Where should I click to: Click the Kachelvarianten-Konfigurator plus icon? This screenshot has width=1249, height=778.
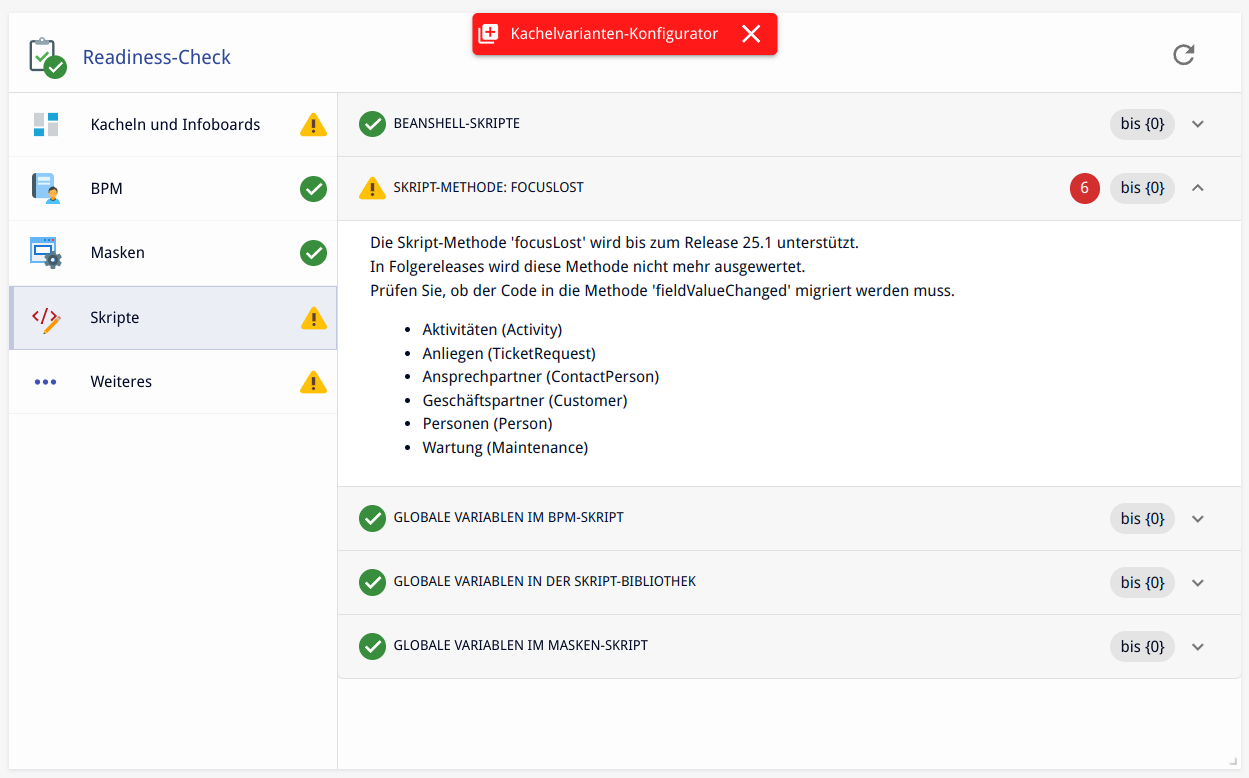(488, 34)
